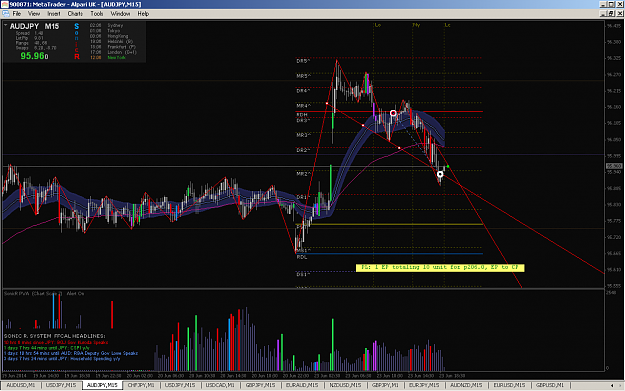The width and height of the screenshot is (625, 391).
Task: Switch to the GBPUSD,M1 chart tab
Action: tap(550, 385)
